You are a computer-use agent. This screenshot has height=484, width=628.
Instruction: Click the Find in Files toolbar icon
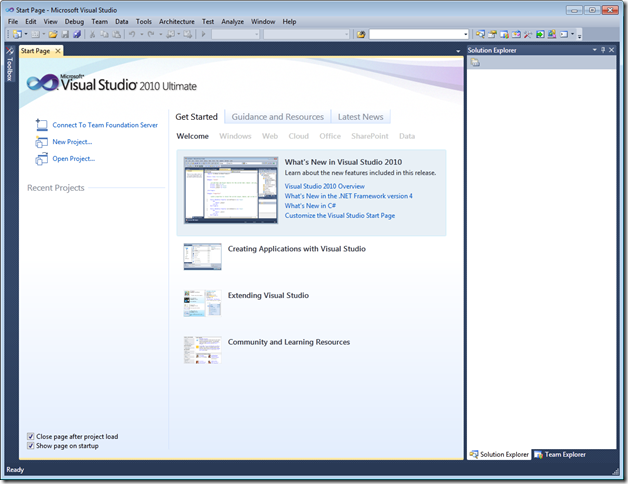(x=361, y=34)
